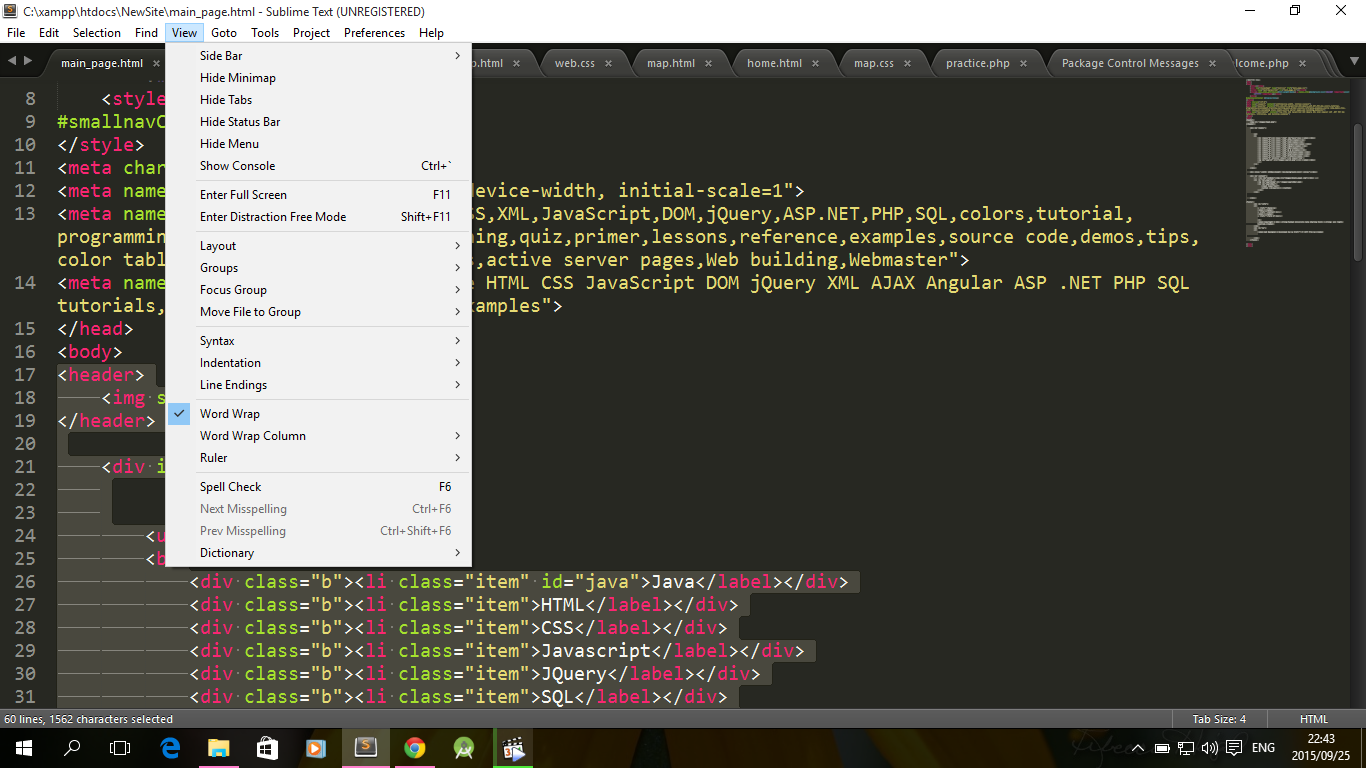The image size is (1366, 768).
Task: Launch Microsoft Edge from taskbar
Action: [x=170, y=747]
